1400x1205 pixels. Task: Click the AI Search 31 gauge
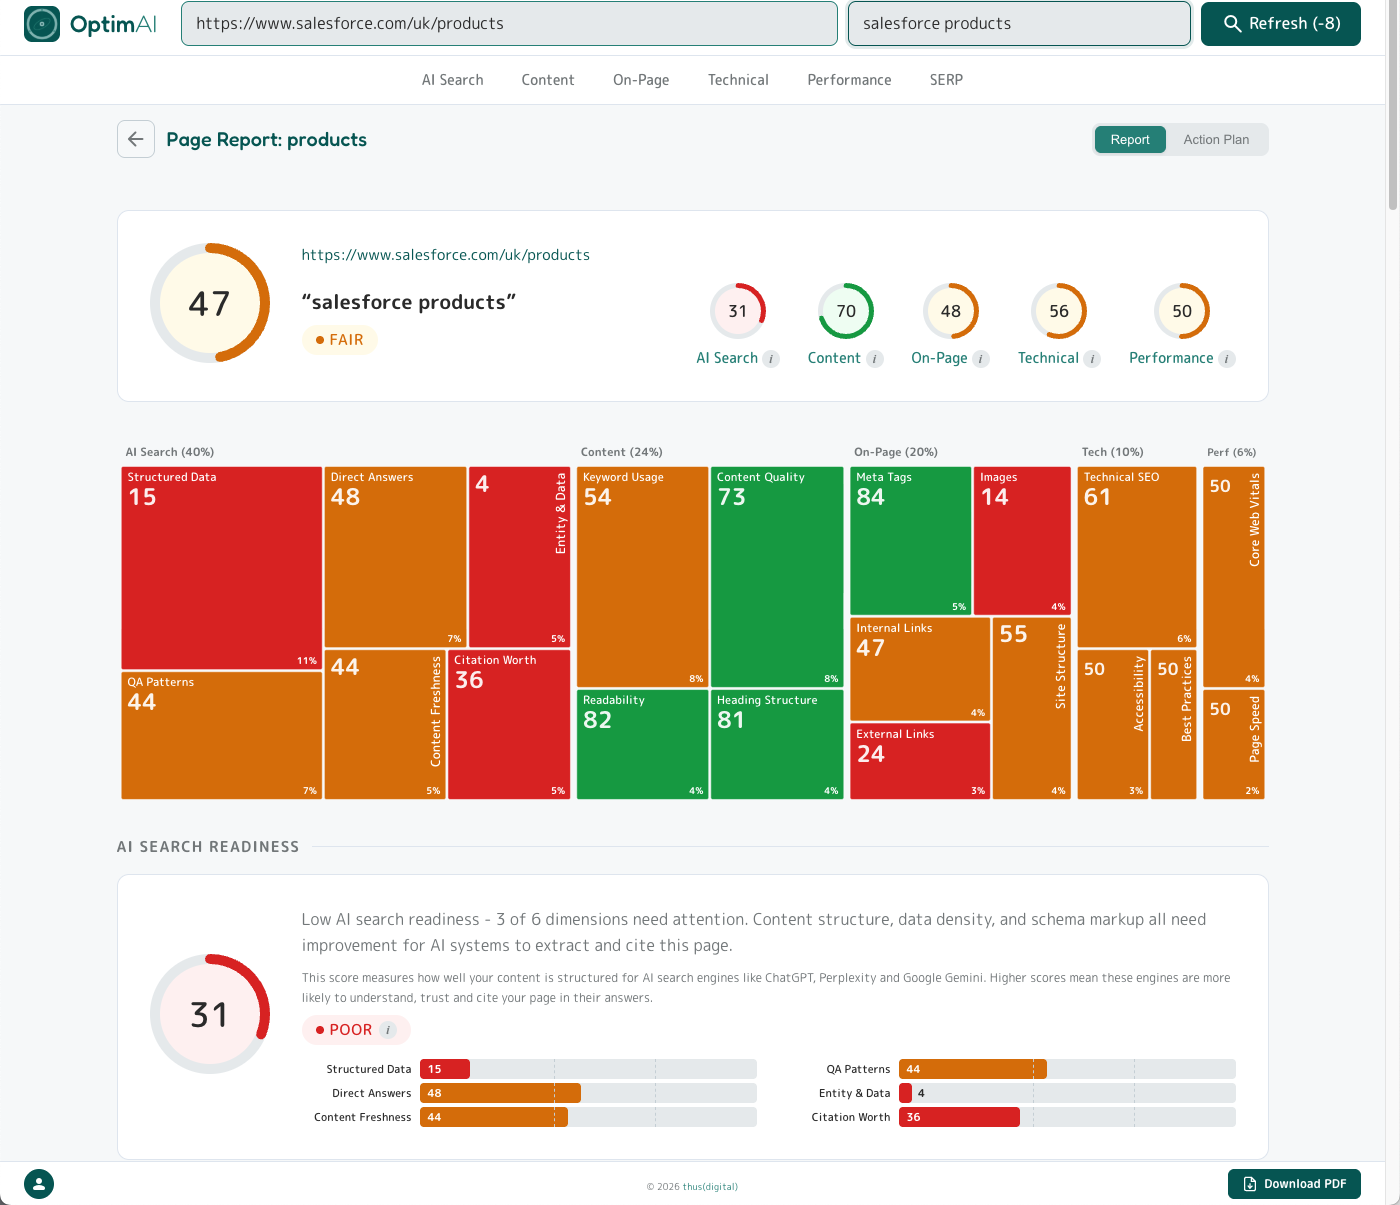[738, 311]
